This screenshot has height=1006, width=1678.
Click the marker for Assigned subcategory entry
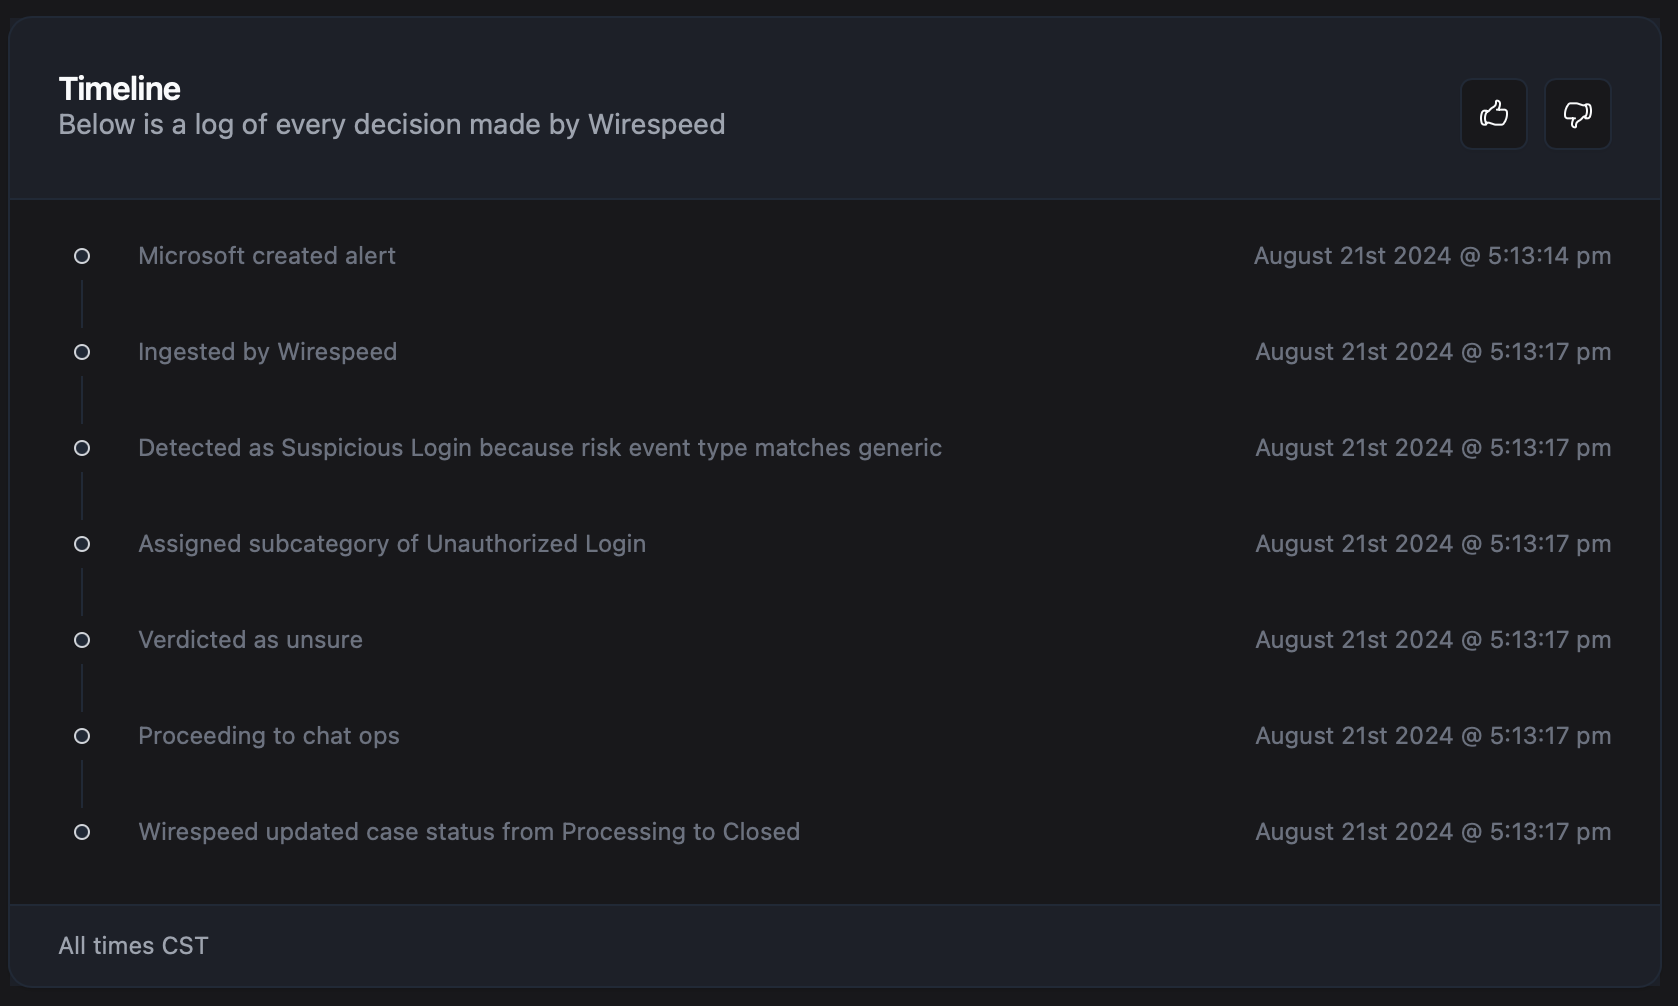click(x=82, y=544)
